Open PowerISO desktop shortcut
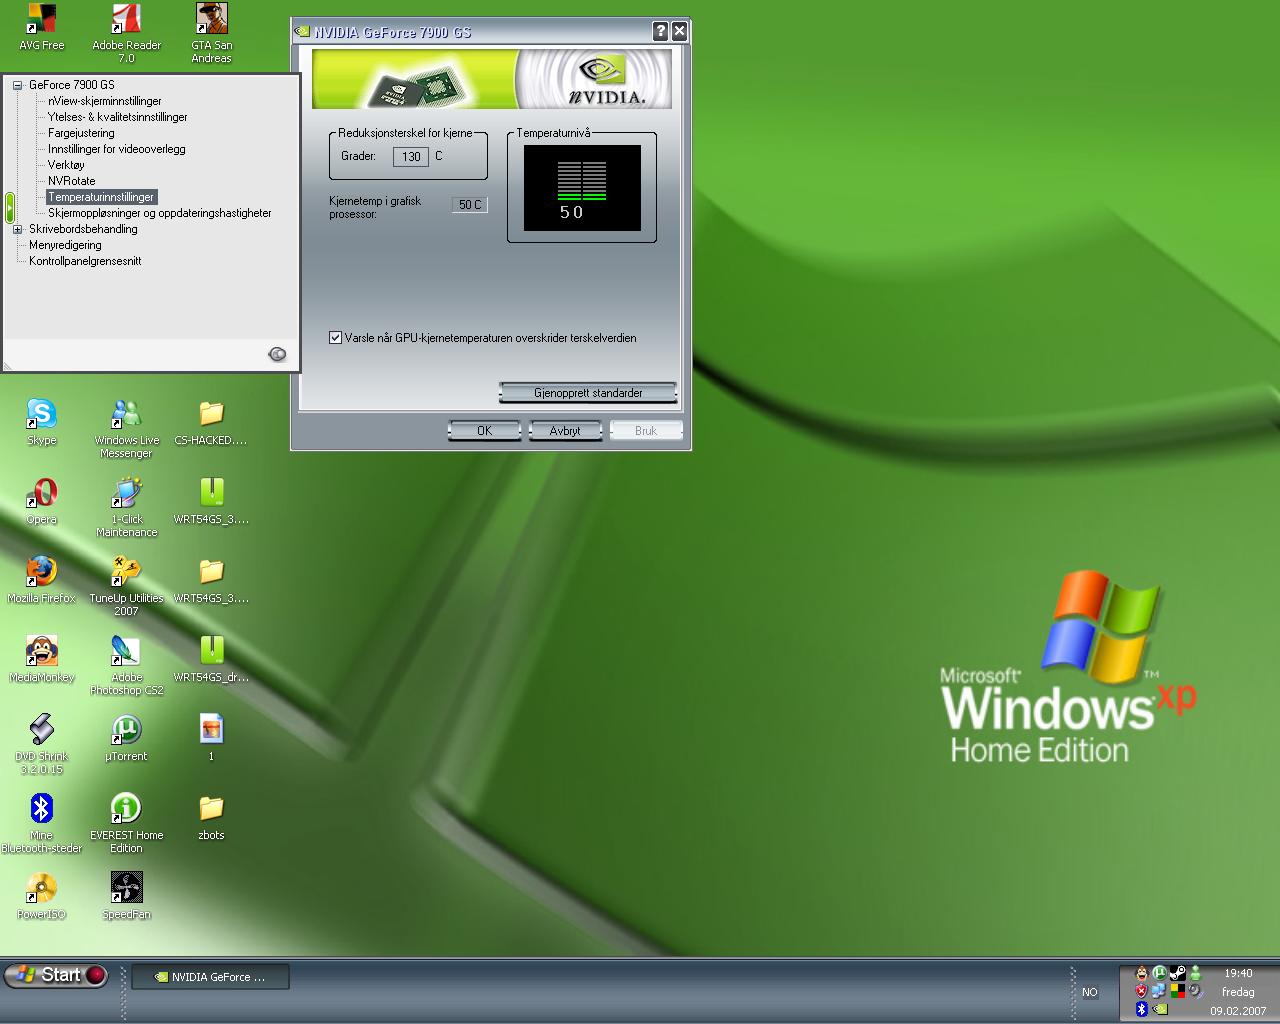 click(x=41, y=887)
